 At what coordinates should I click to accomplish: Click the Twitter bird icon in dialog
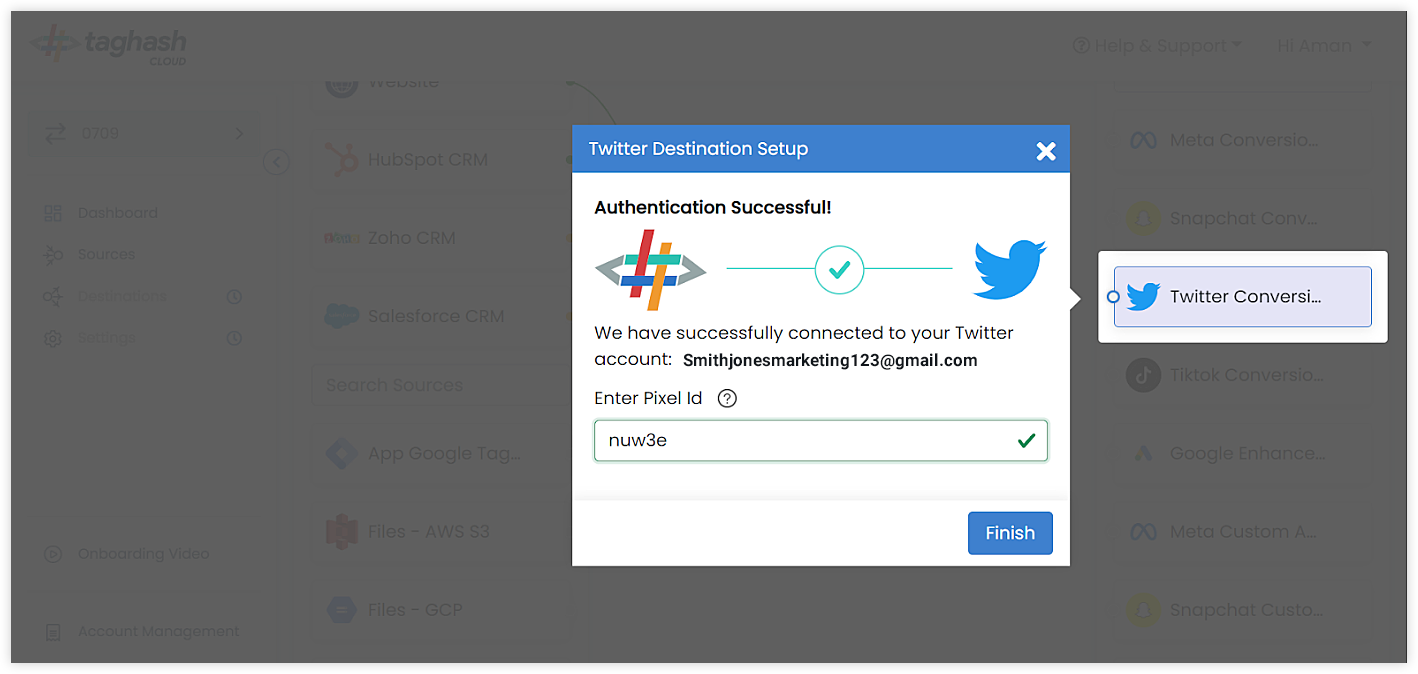click(1009, 268)
